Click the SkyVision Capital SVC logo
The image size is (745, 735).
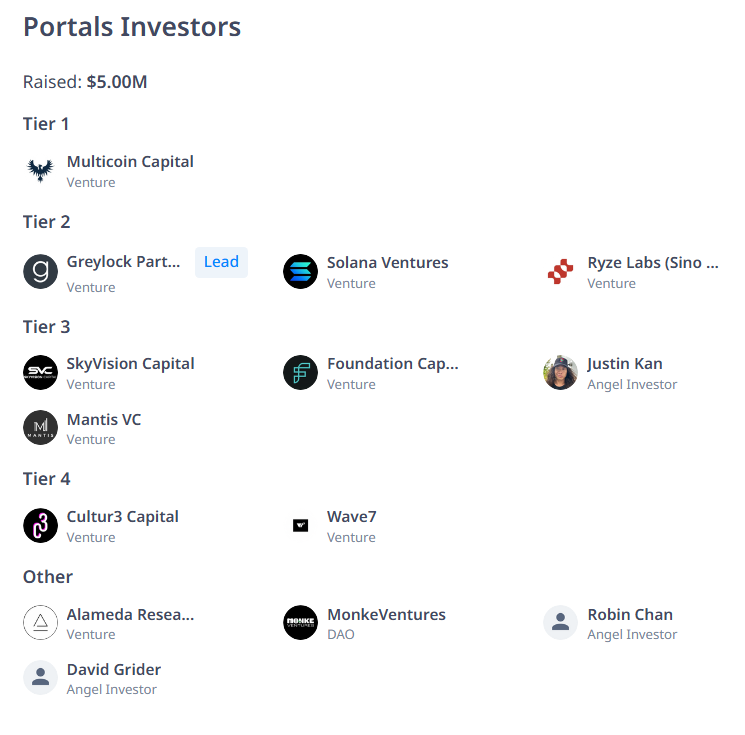tap(40, 372)
